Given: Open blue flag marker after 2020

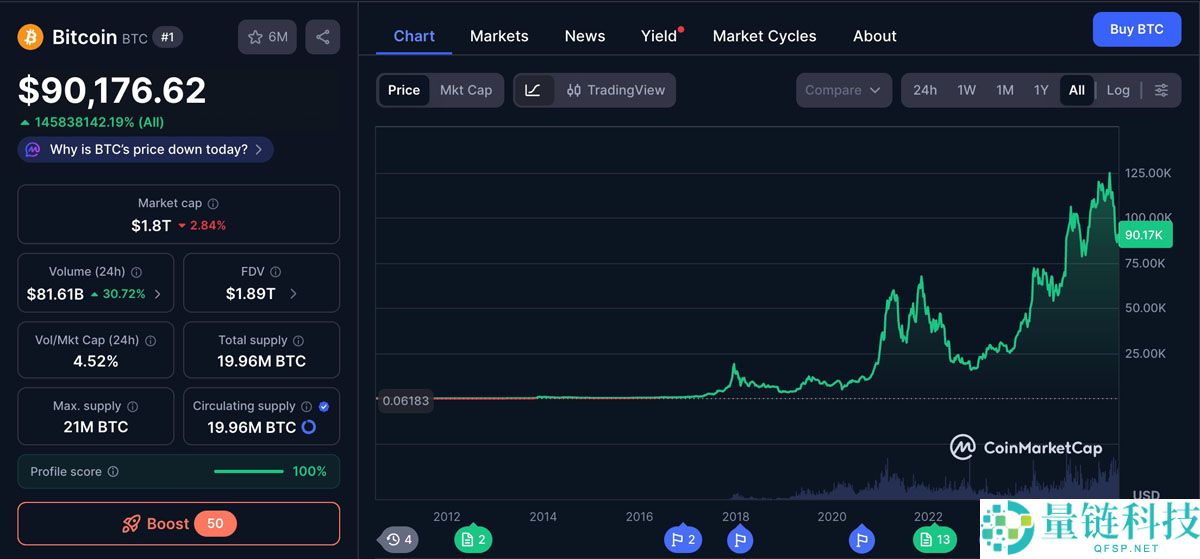Looking at the screenshot, I should (x=862, y=540).
